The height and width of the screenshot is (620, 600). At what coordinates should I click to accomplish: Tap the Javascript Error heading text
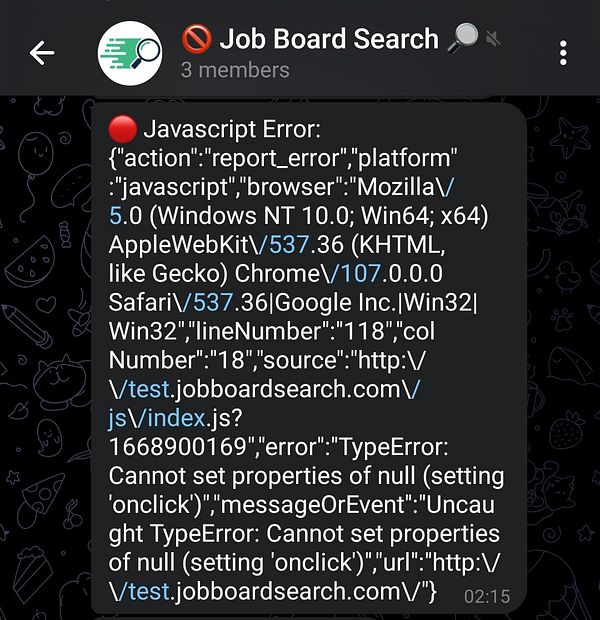pyautogui.click(x=232, y=129)
